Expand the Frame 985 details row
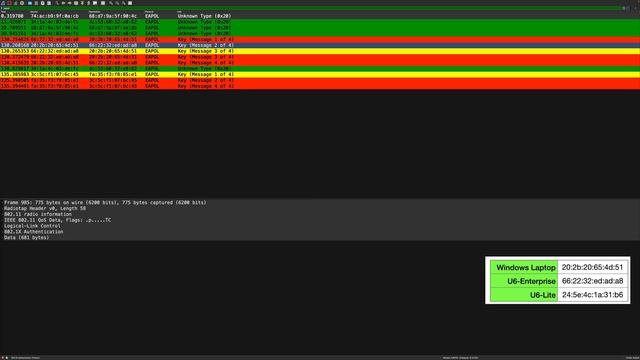Screen dimensions: 640x360 (320, 202)
